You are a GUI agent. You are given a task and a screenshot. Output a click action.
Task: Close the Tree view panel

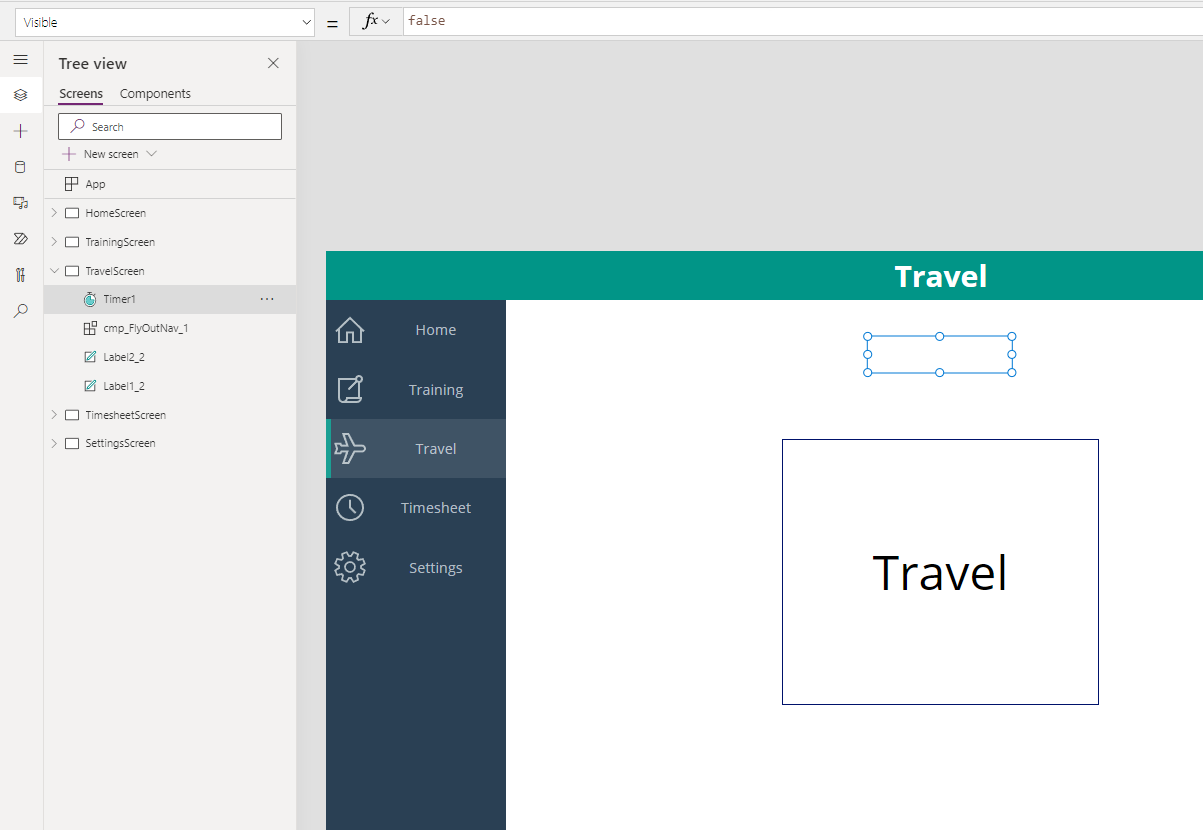point(273,63)
